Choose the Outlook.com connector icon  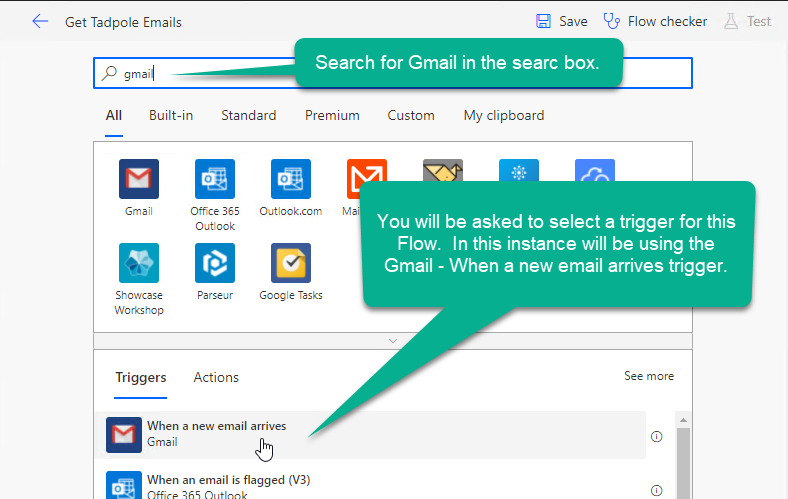(x=290, y=179)
